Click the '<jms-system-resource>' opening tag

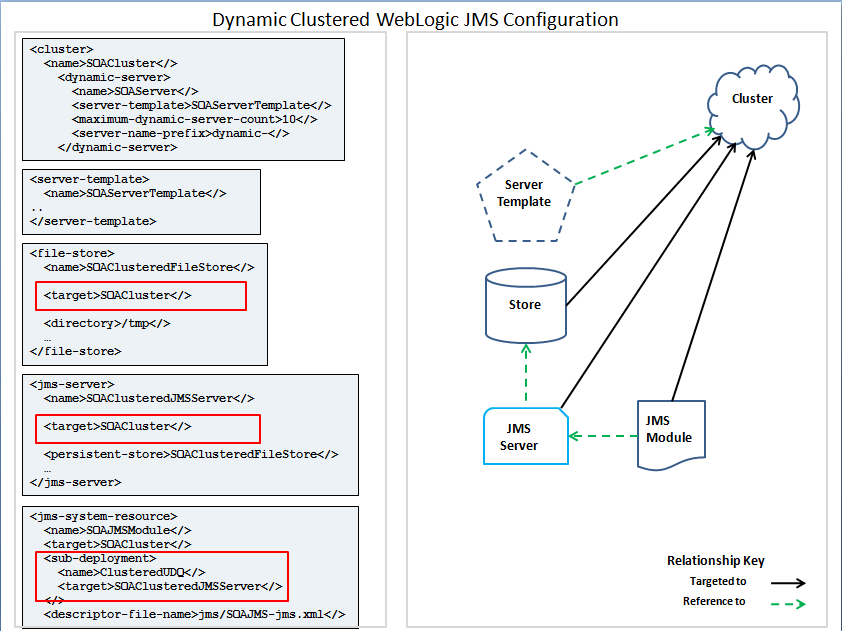(103, 517)
